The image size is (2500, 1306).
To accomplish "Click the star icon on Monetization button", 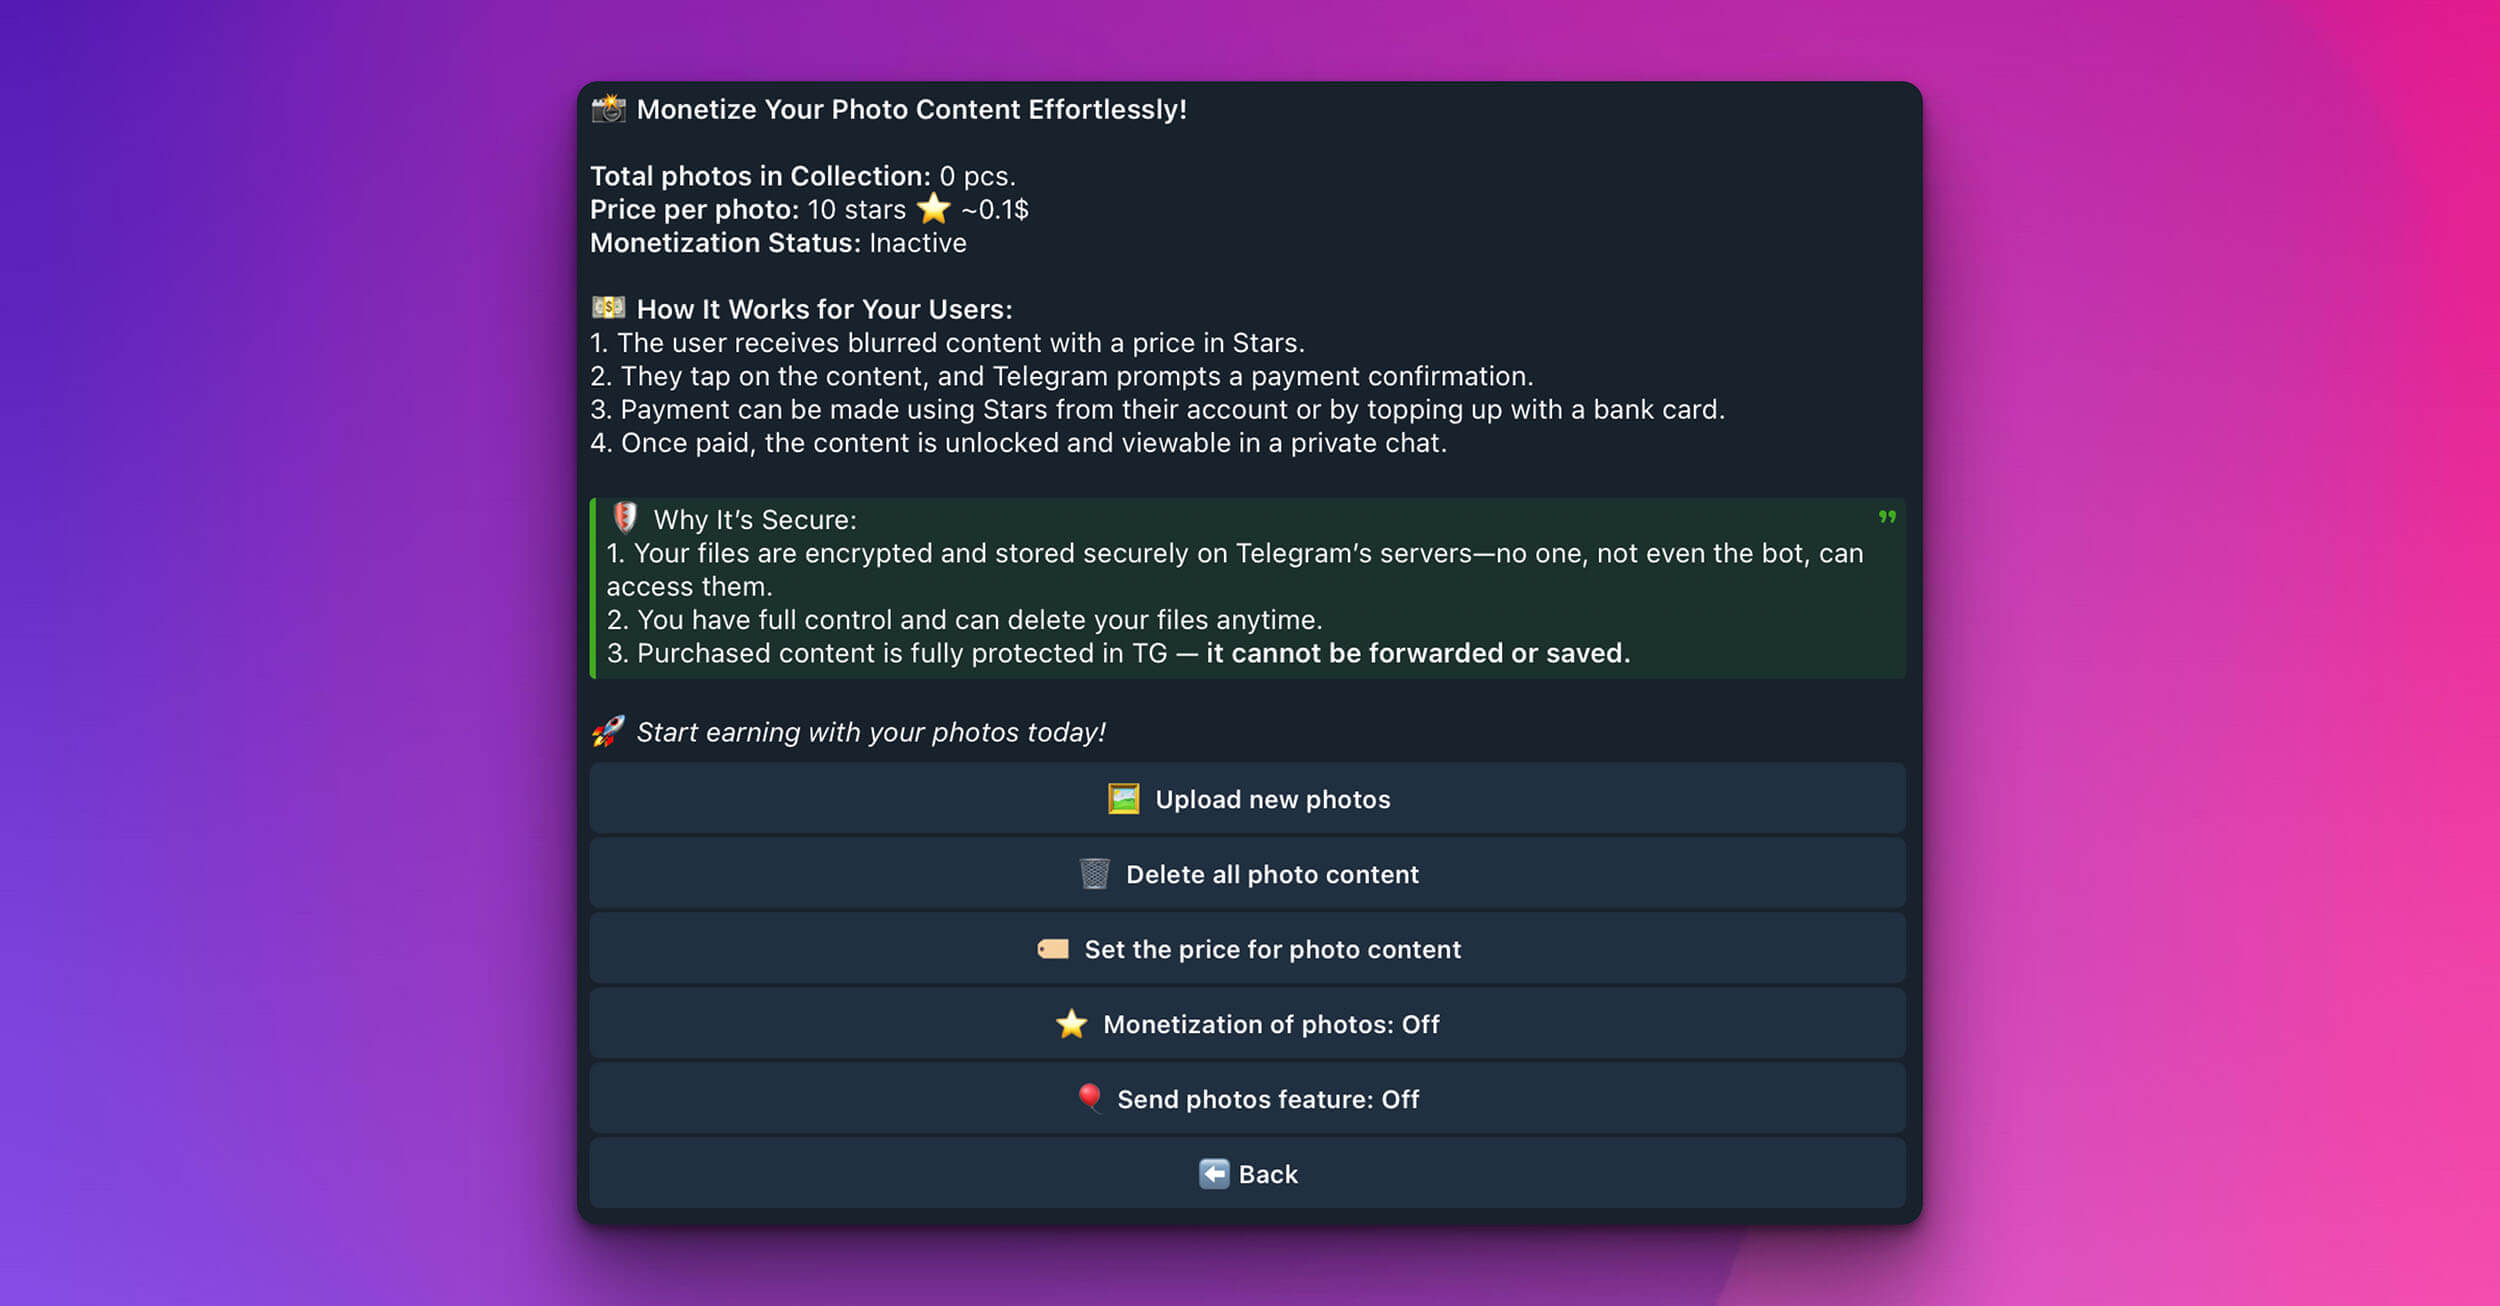I will (x=1071, y=1024).
